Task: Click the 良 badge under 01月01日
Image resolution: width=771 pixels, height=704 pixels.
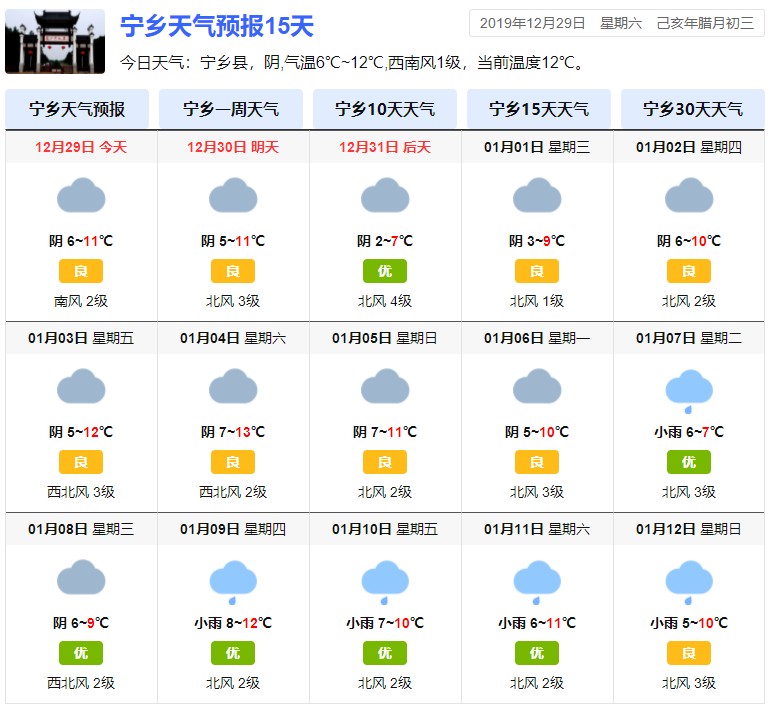Action: click(x=537, y=271)
